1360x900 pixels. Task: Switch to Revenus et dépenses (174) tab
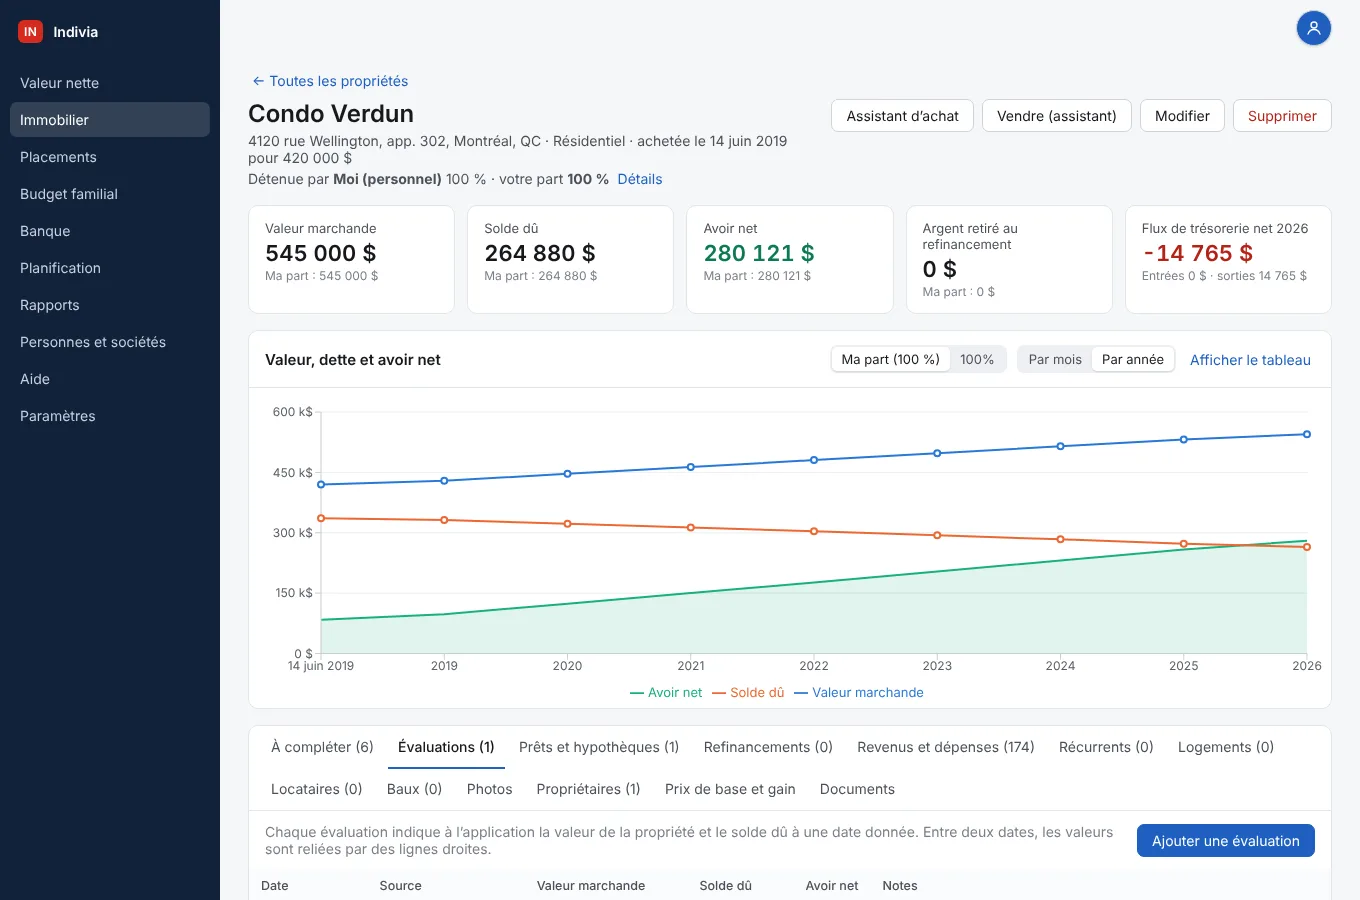945,747
